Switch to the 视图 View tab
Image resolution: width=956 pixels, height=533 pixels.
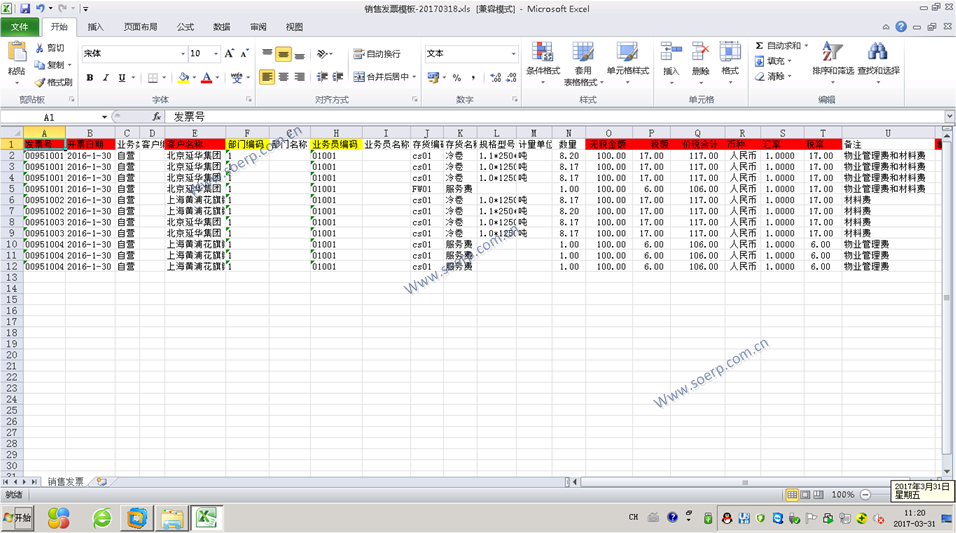294,27
